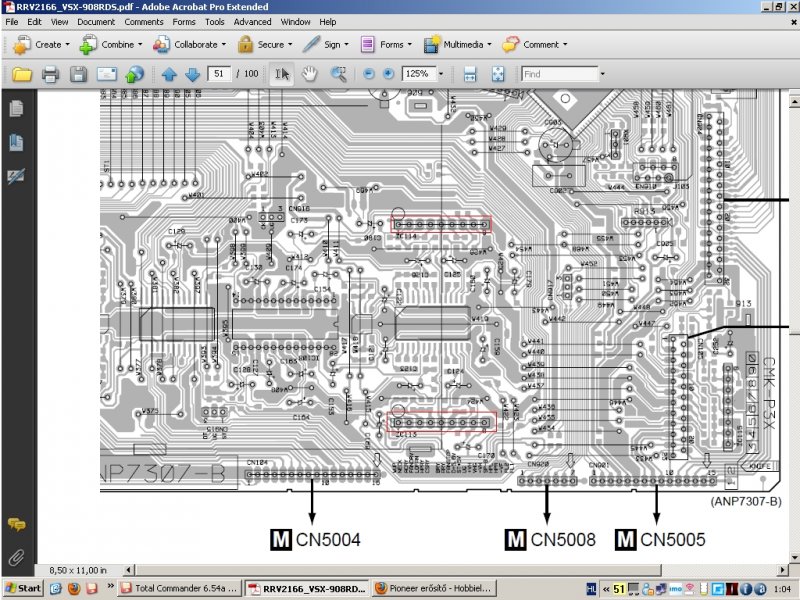The image size is (800, 600).
Task: Open the Edit menu
Action: [x=34, y=22]
